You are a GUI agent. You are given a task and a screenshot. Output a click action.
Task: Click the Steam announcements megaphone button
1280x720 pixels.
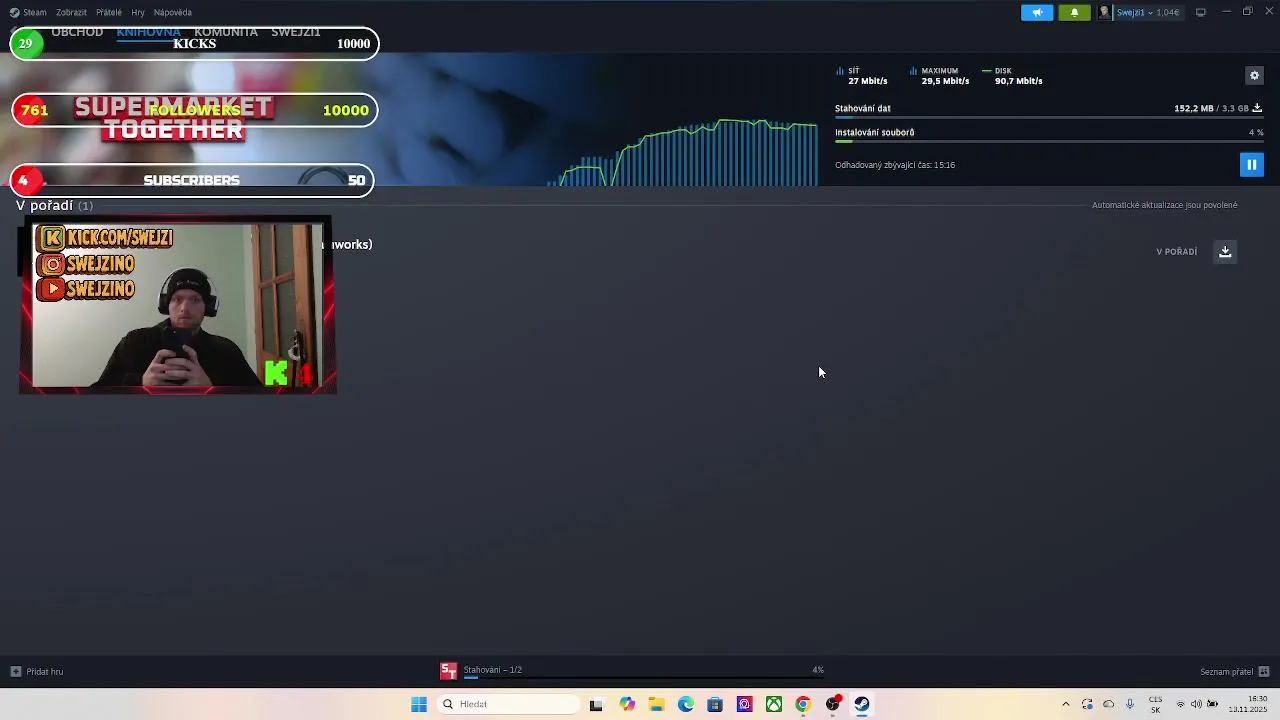pyautogui.click(x=1037, y=12)
